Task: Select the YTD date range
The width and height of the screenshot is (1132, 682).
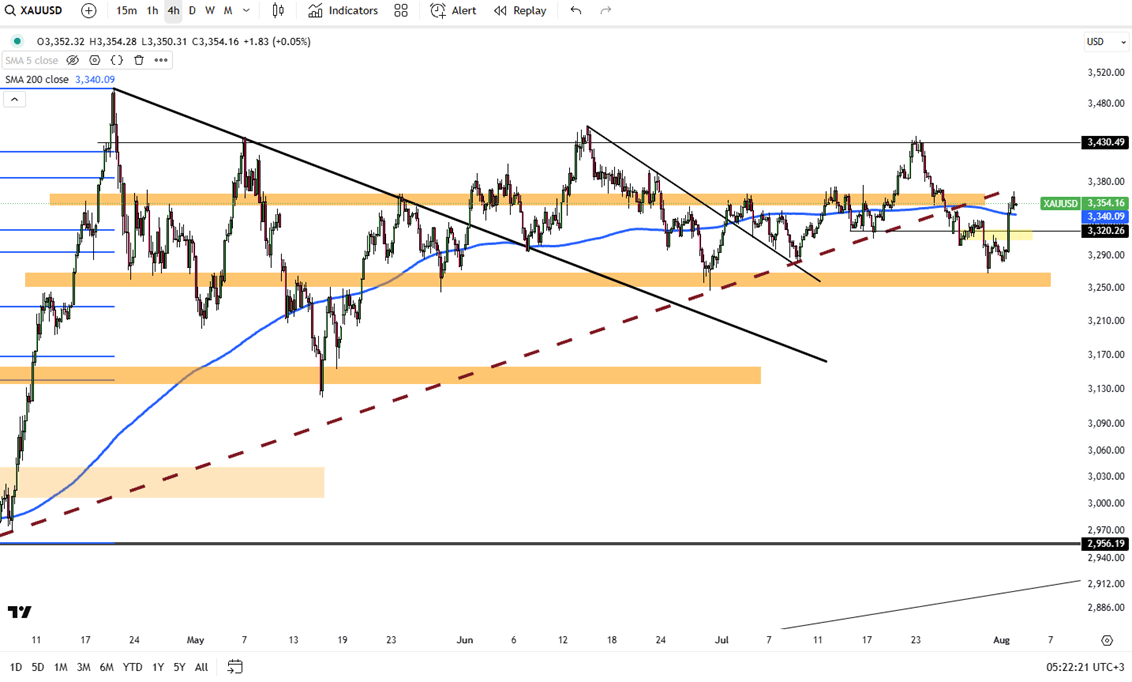Action: pyautogui.click(x=132, y=667)
